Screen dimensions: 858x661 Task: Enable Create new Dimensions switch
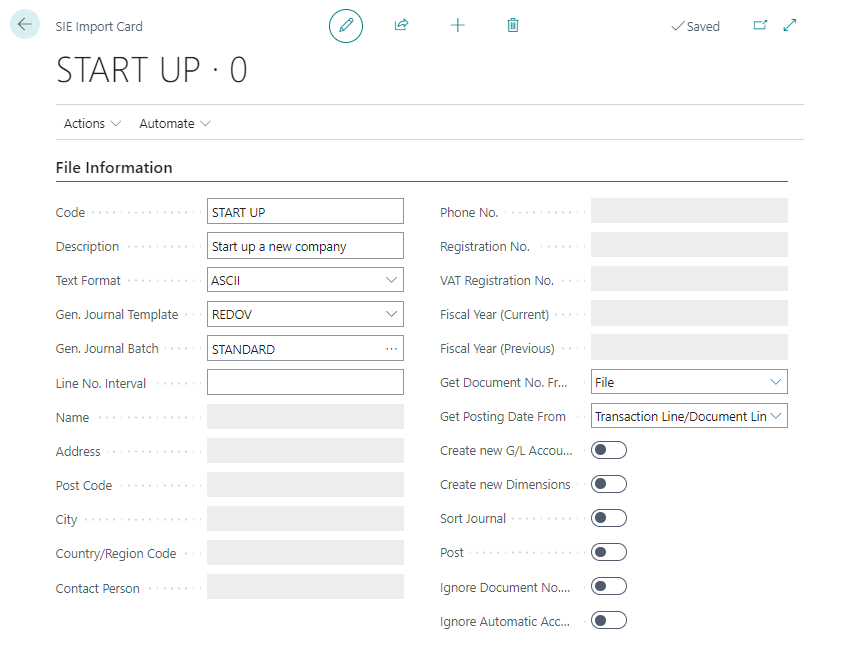pyautogui.click(x=608, y=484)
